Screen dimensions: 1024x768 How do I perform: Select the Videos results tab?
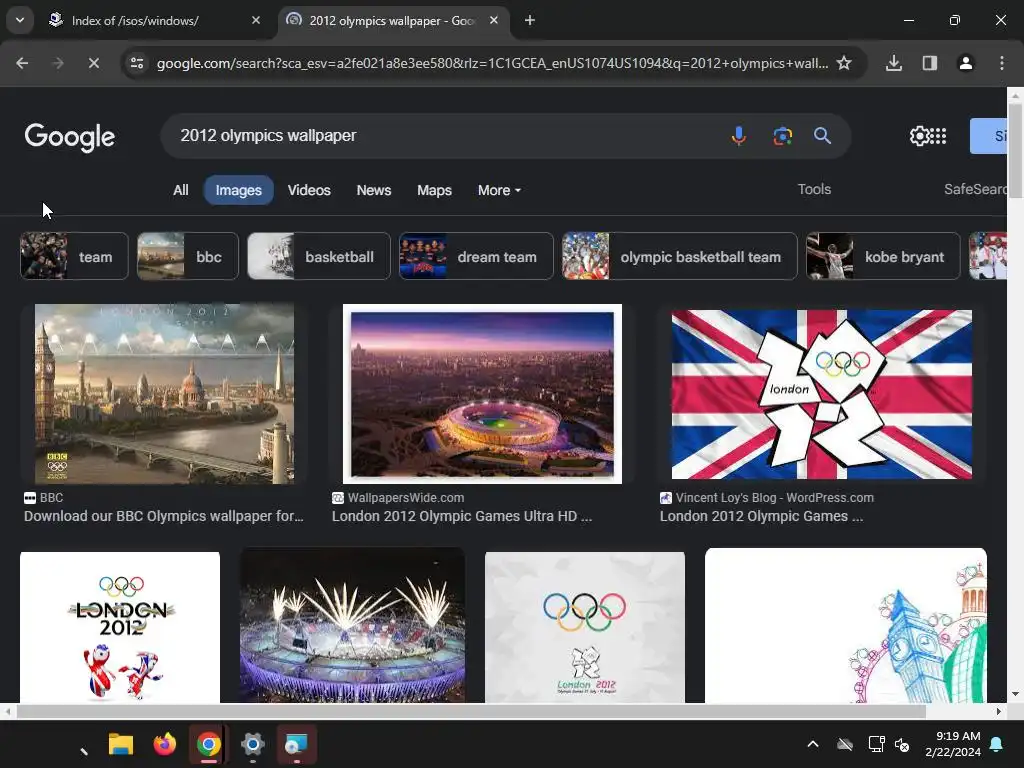click(x=309, y=191)
